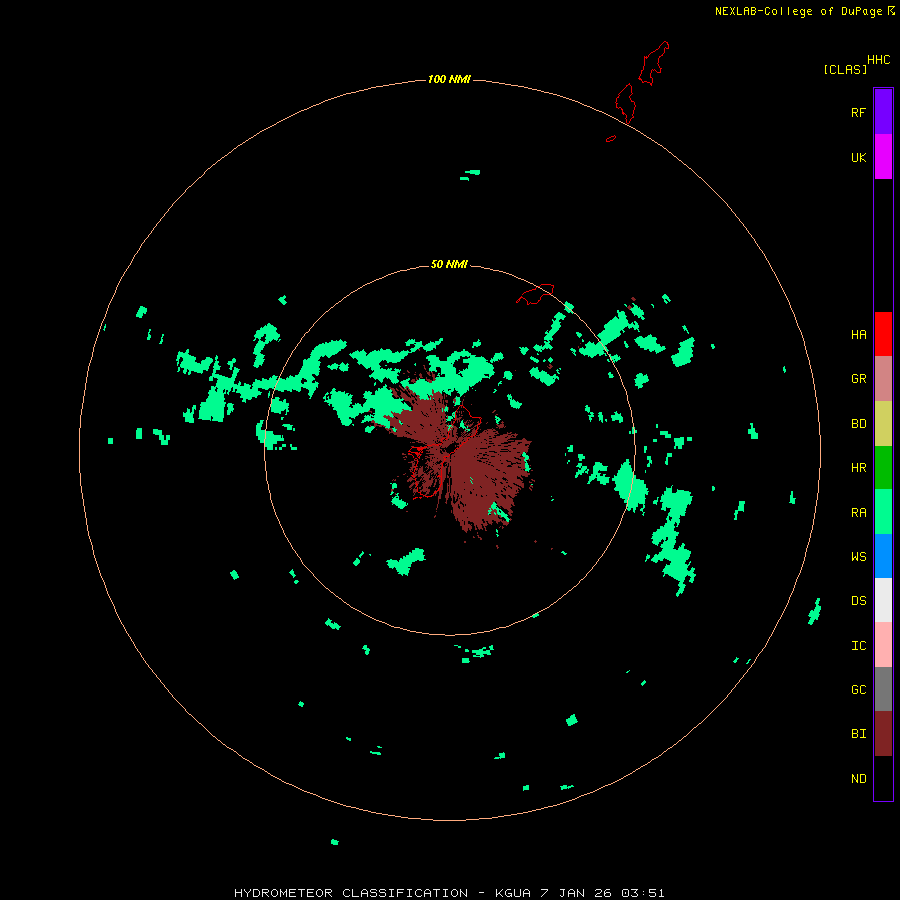Viewport: 900px width, 900px height.
Task: Click the DS legend label
Action: (858, 601)
